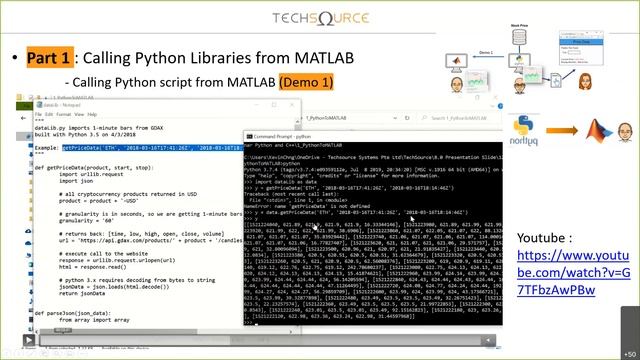Viewport: 640px width, 360px height.
Task: Open File Explorer blue help icon
Action: (500, 106)
